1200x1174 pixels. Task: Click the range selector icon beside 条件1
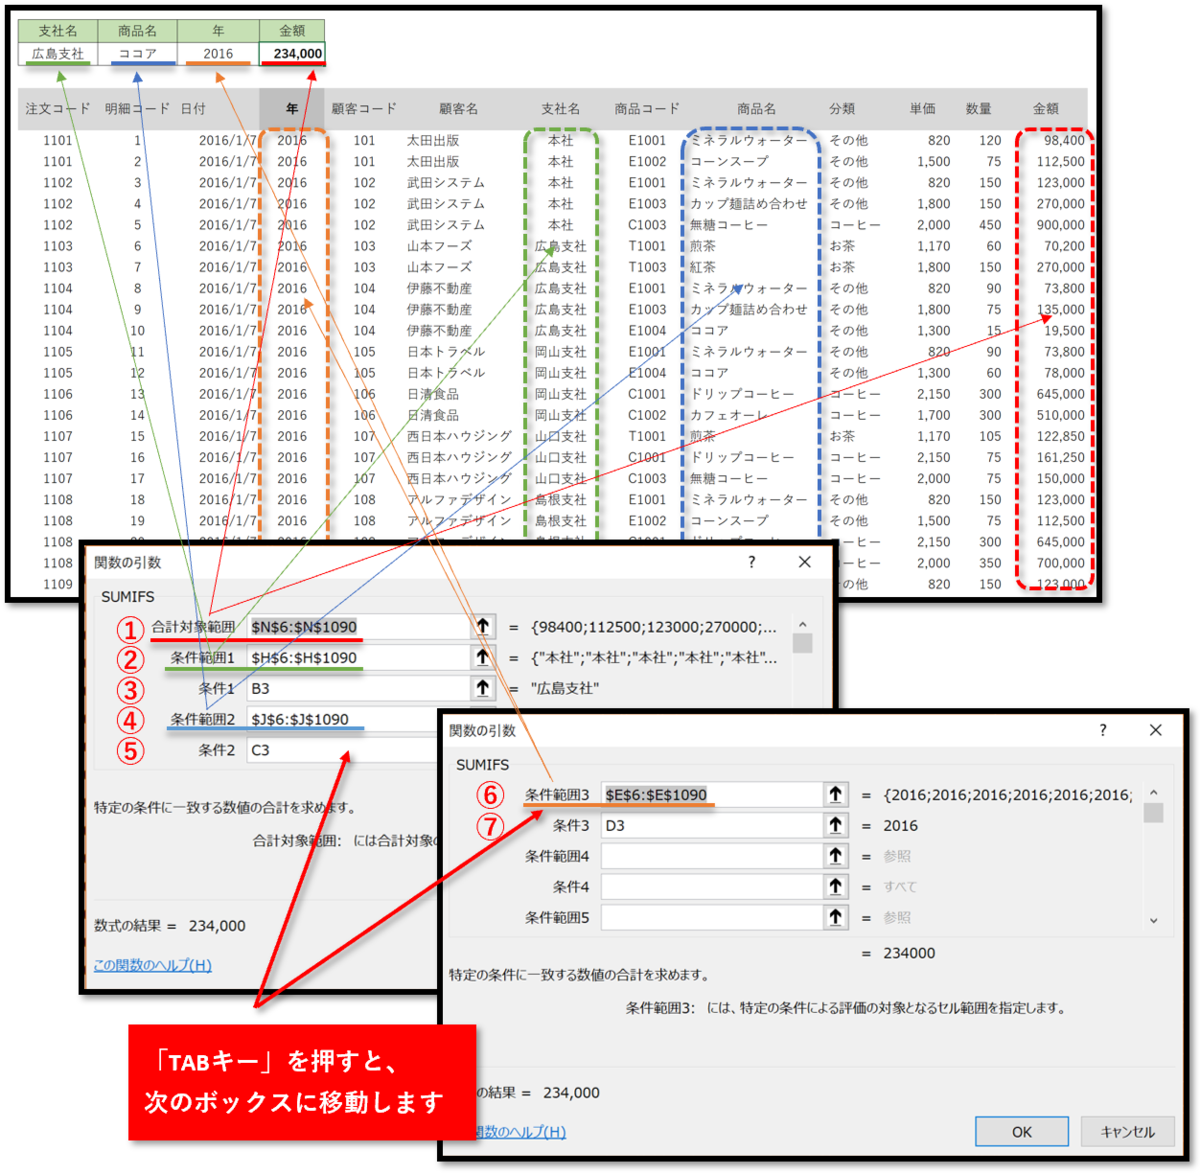(x=482, y=687)
